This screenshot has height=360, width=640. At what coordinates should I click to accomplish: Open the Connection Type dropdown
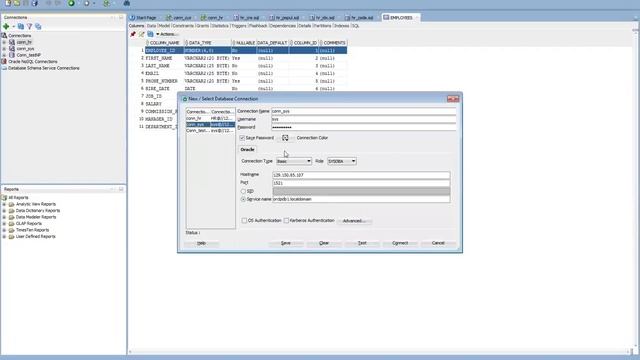coord(294,161)
